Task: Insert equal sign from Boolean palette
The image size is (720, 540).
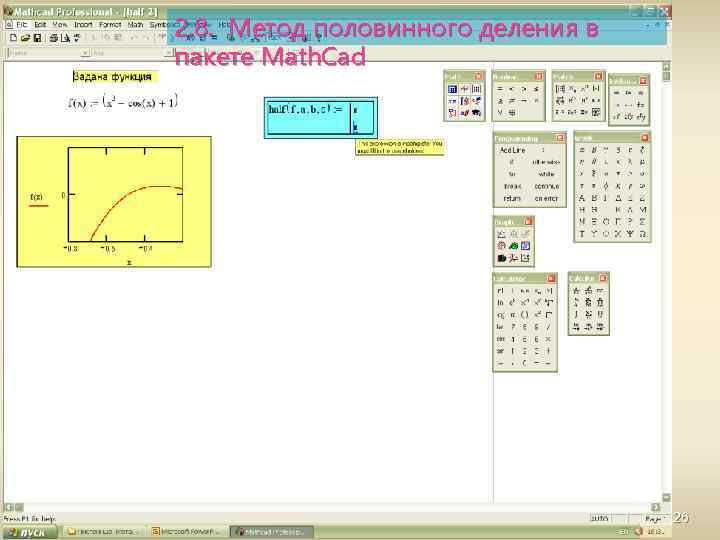Action: 500,89
